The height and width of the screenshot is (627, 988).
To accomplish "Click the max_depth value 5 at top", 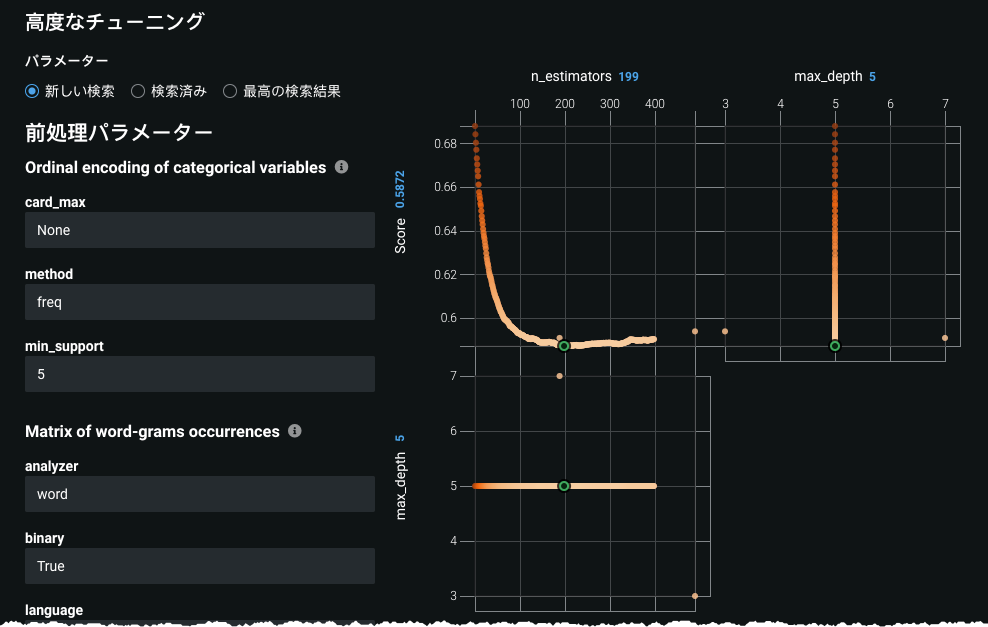I will (x=873, y=77).
